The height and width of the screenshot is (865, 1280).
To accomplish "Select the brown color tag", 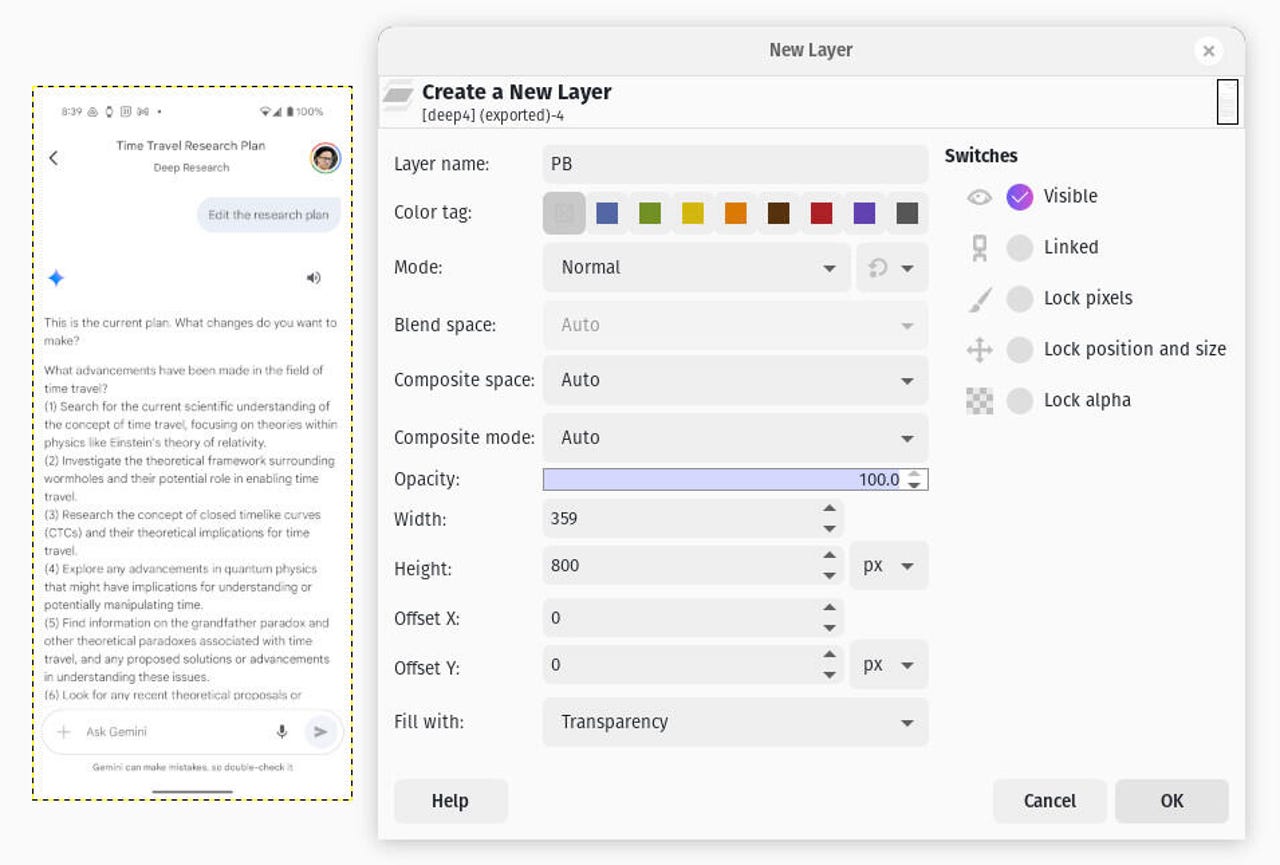I will click(x=779, y=213).
